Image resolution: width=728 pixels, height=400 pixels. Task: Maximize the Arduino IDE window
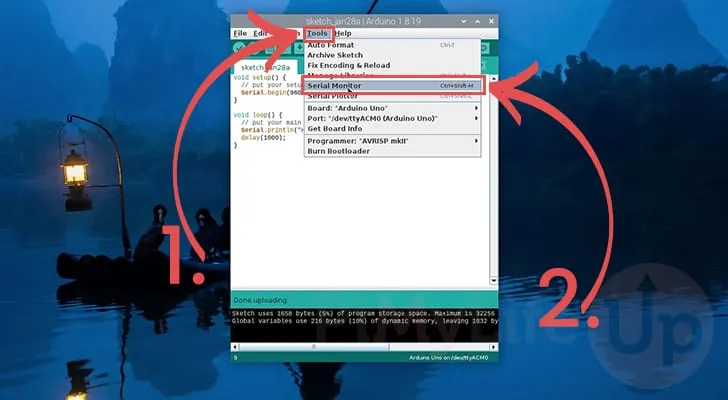click(x=477, y=21)
